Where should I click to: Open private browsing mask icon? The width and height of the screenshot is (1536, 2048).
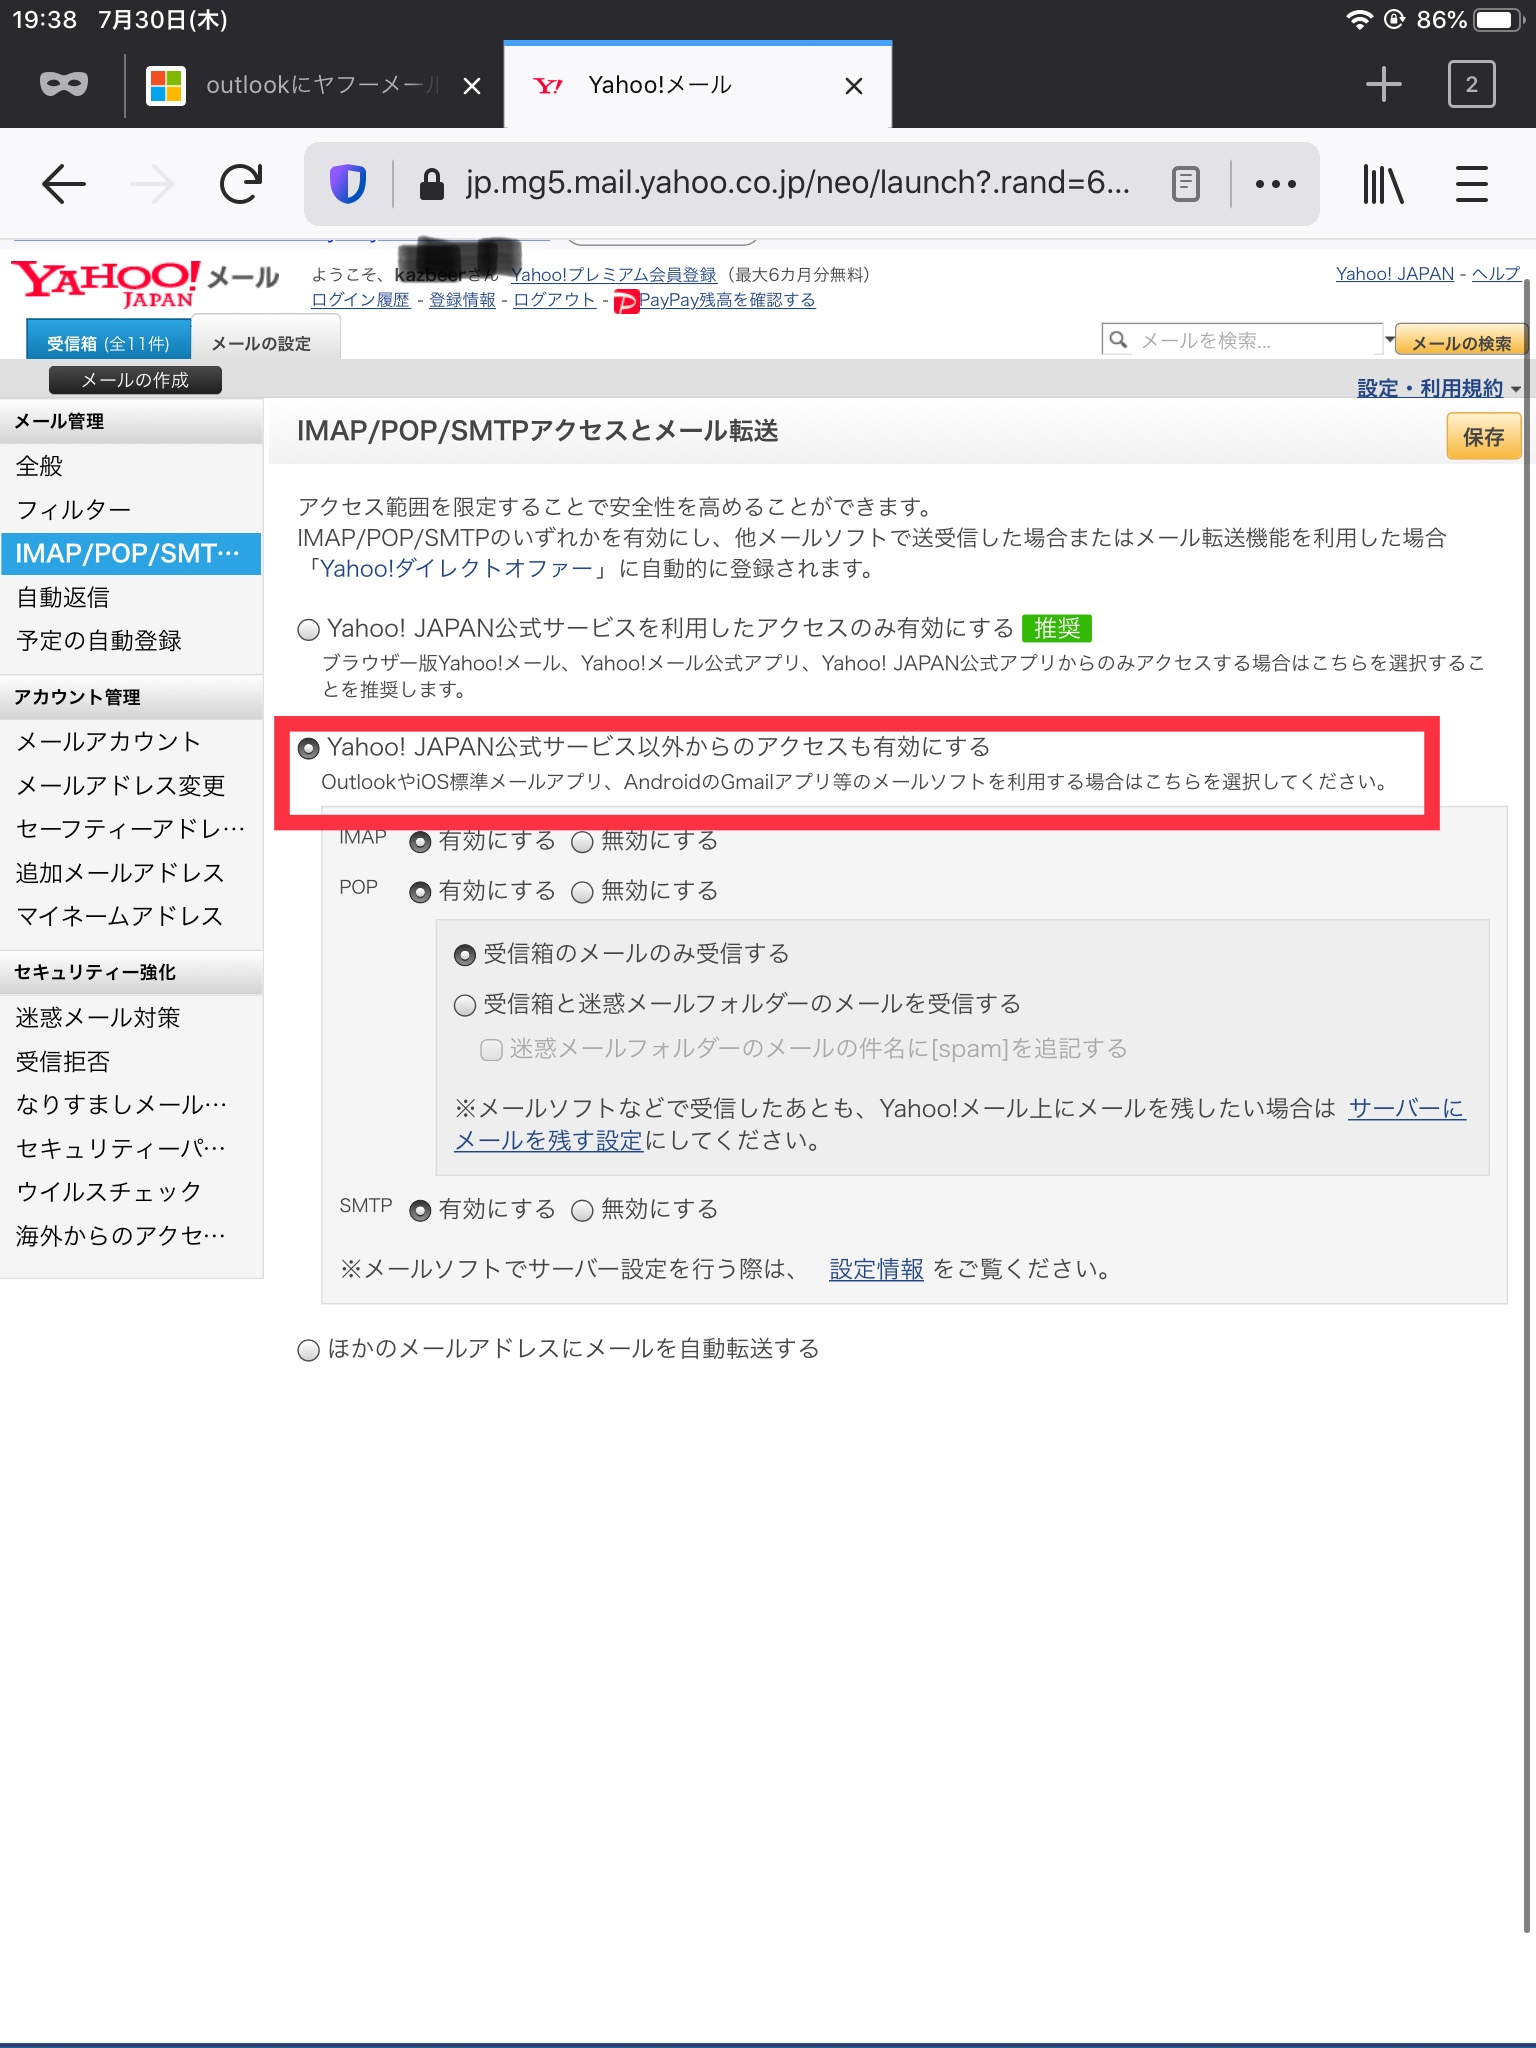tap(64, 85)
